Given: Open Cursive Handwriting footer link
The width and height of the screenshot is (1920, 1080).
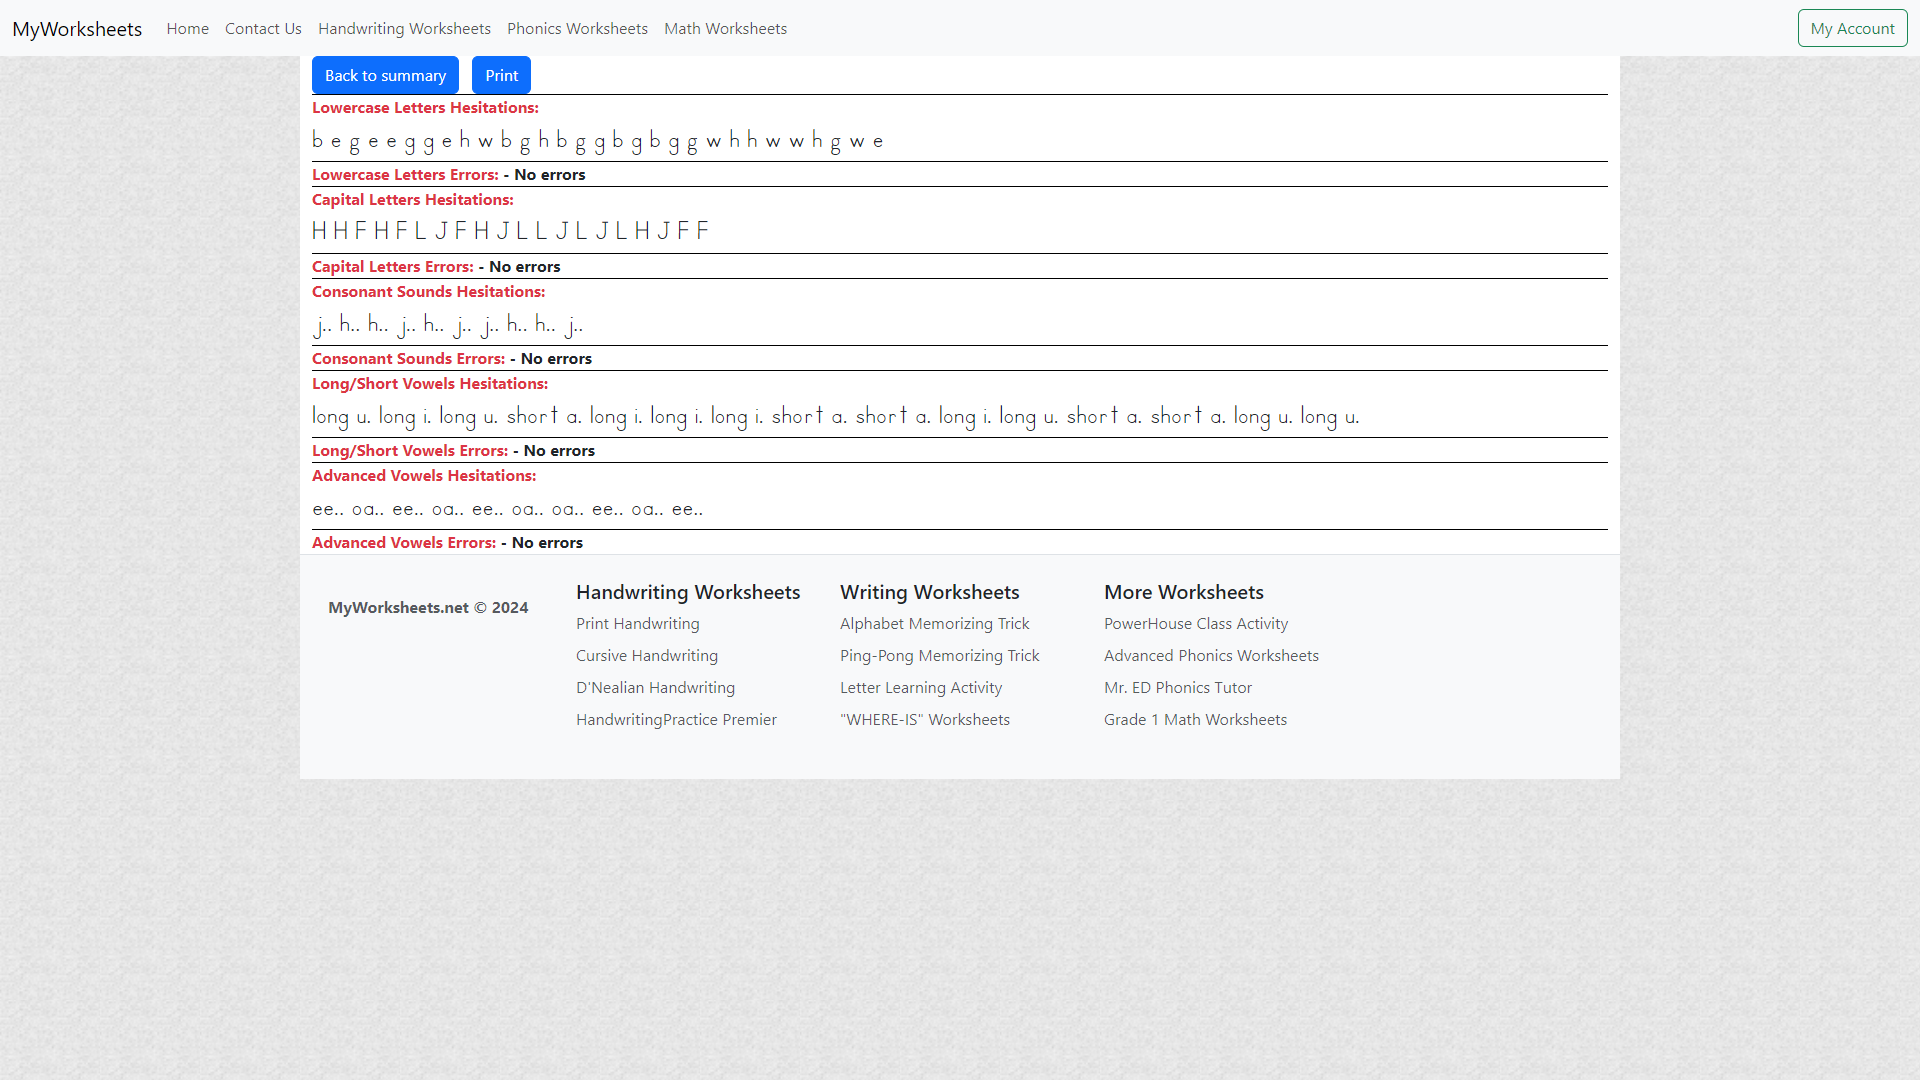Looking at the screenshot, I should point(647,656).
